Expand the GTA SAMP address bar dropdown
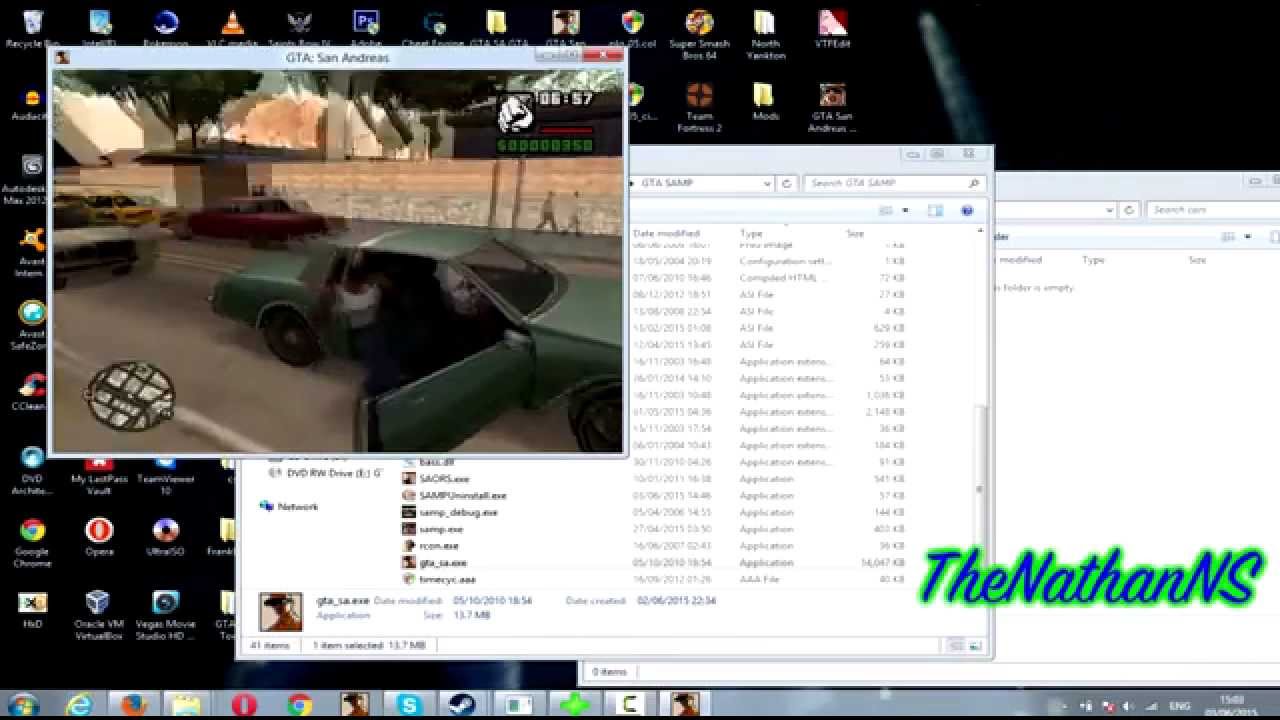 tap(767, 183)
